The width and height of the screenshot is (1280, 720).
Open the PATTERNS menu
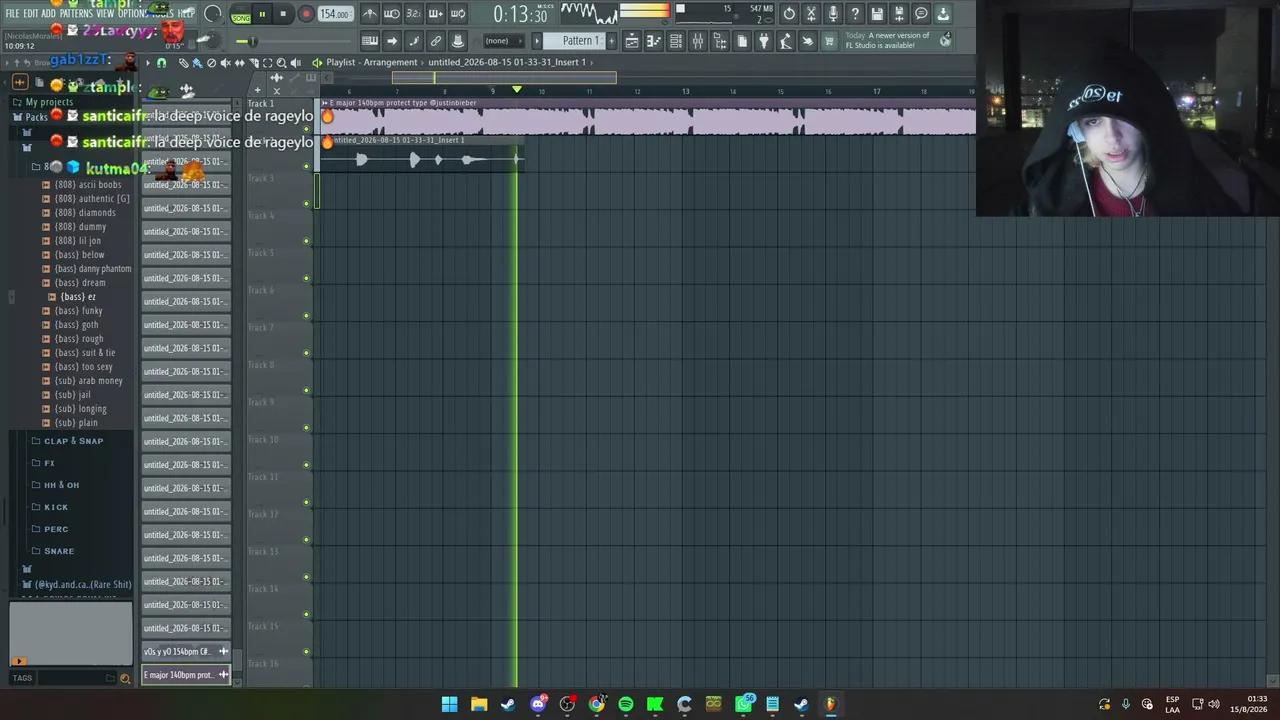(x=76, y=13)
